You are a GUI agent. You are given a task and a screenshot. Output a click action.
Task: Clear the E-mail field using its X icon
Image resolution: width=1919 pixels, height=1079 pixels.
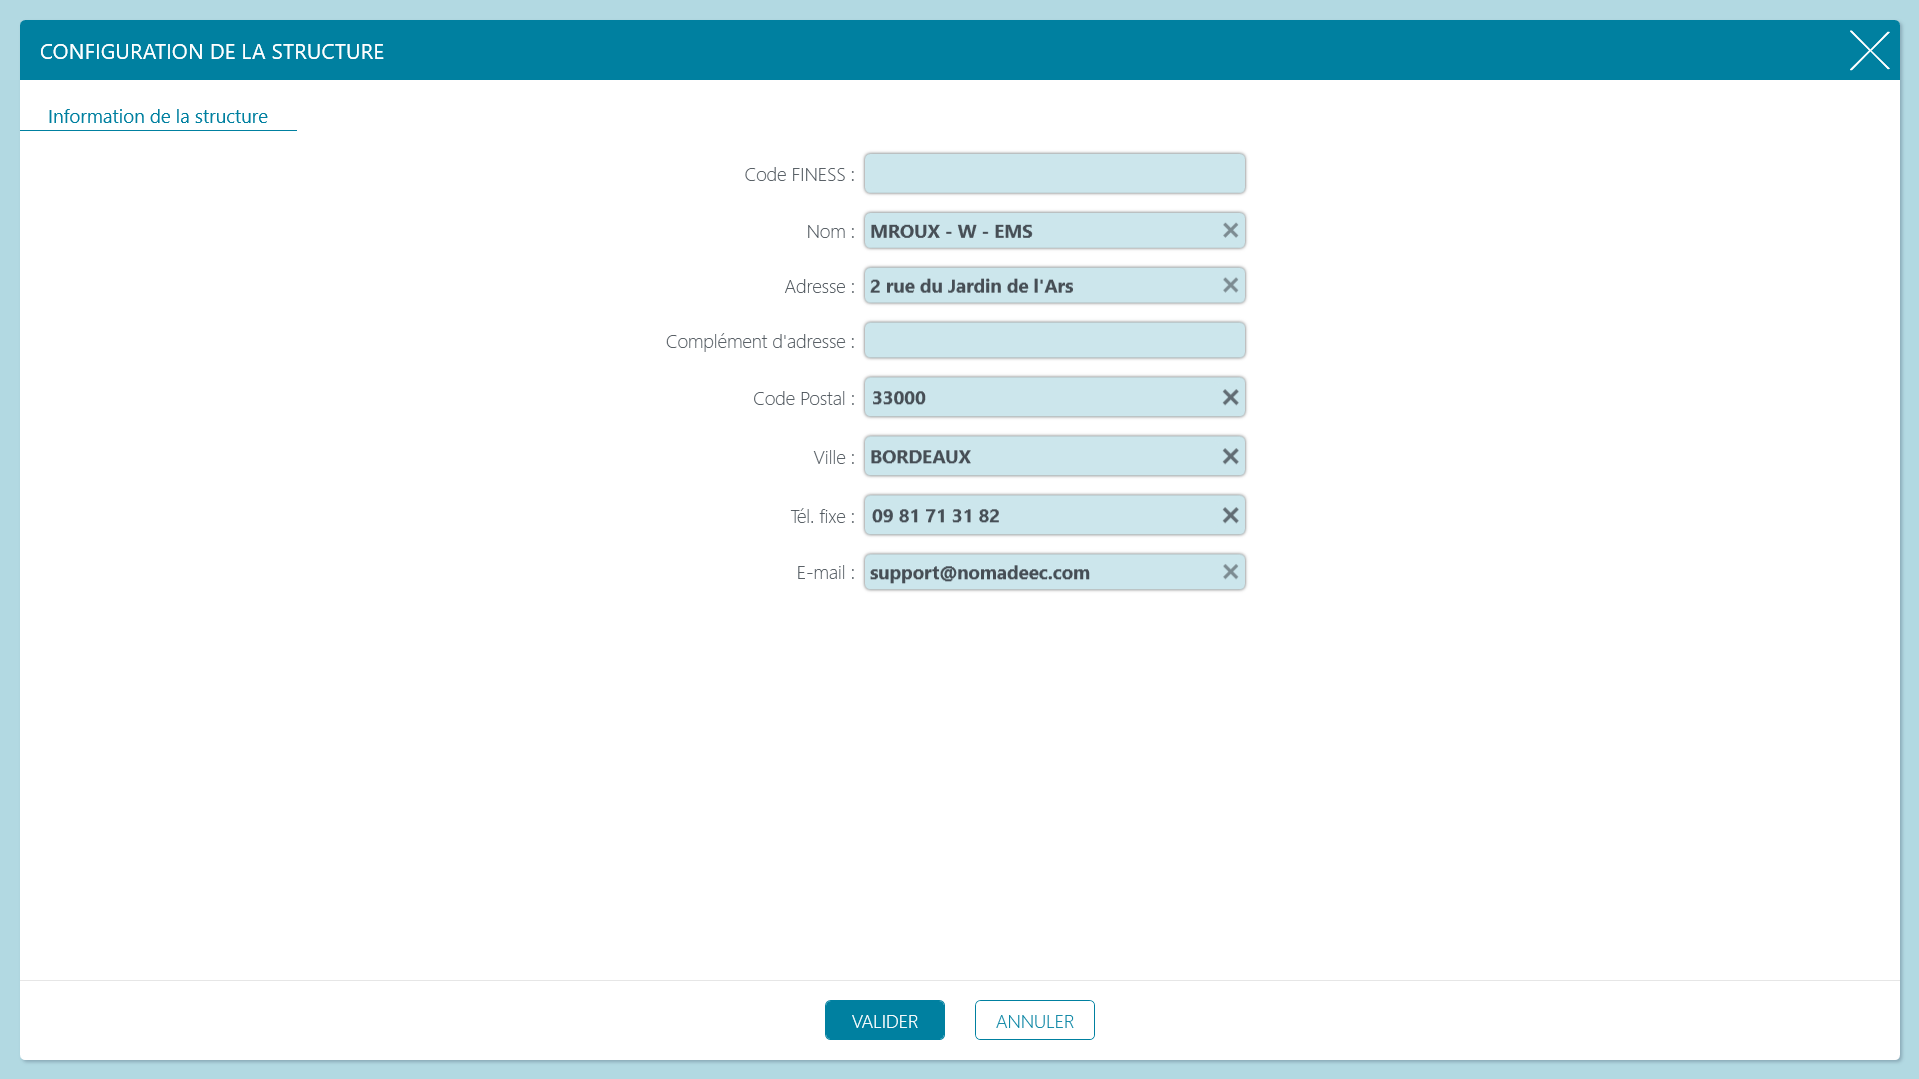[1230, 572]
